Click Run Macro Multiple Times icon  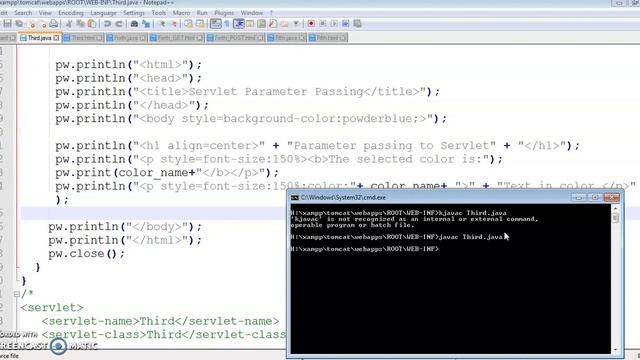pyautogui.click(x=345, y=24)
